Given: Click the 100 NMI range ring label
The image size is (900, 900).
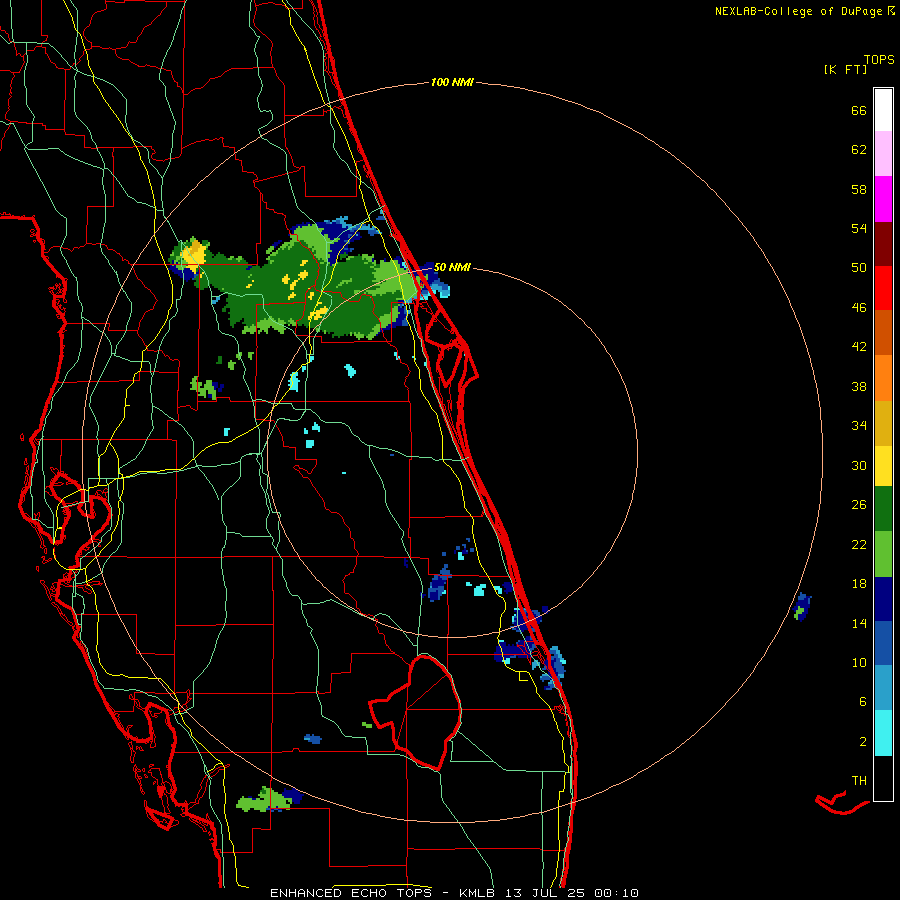Looking at the screenshot, I should click(452, 82).
